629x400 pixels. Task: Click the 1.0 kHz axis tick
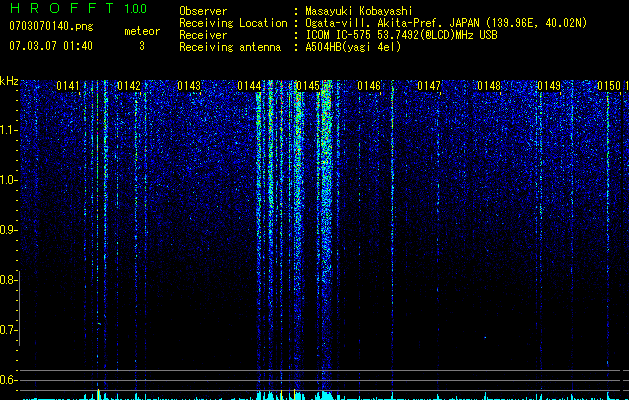(8, 180)
